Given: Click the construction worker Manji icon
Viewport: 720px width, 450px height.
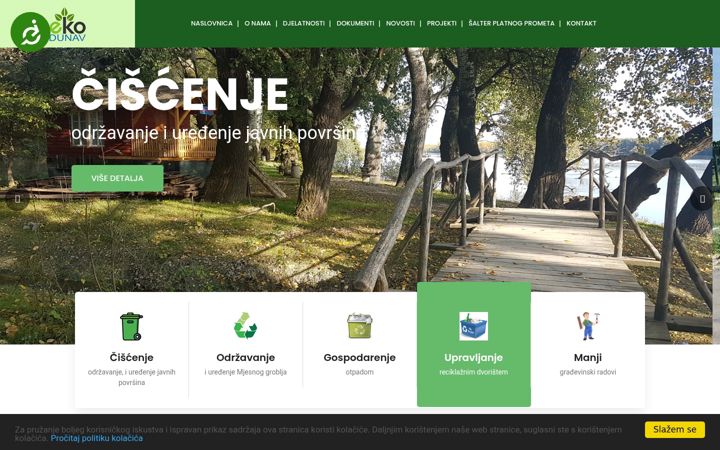Looking at the screenshot, I should (588, 326).
